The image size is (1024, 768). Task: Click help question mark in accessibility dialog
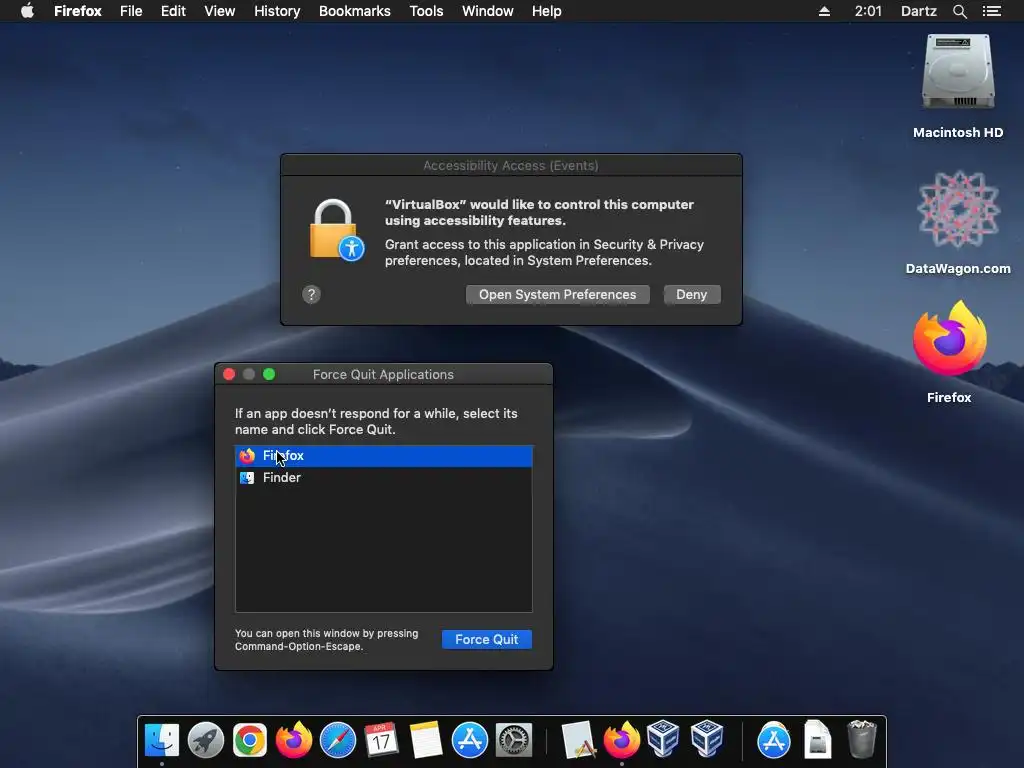312,295
